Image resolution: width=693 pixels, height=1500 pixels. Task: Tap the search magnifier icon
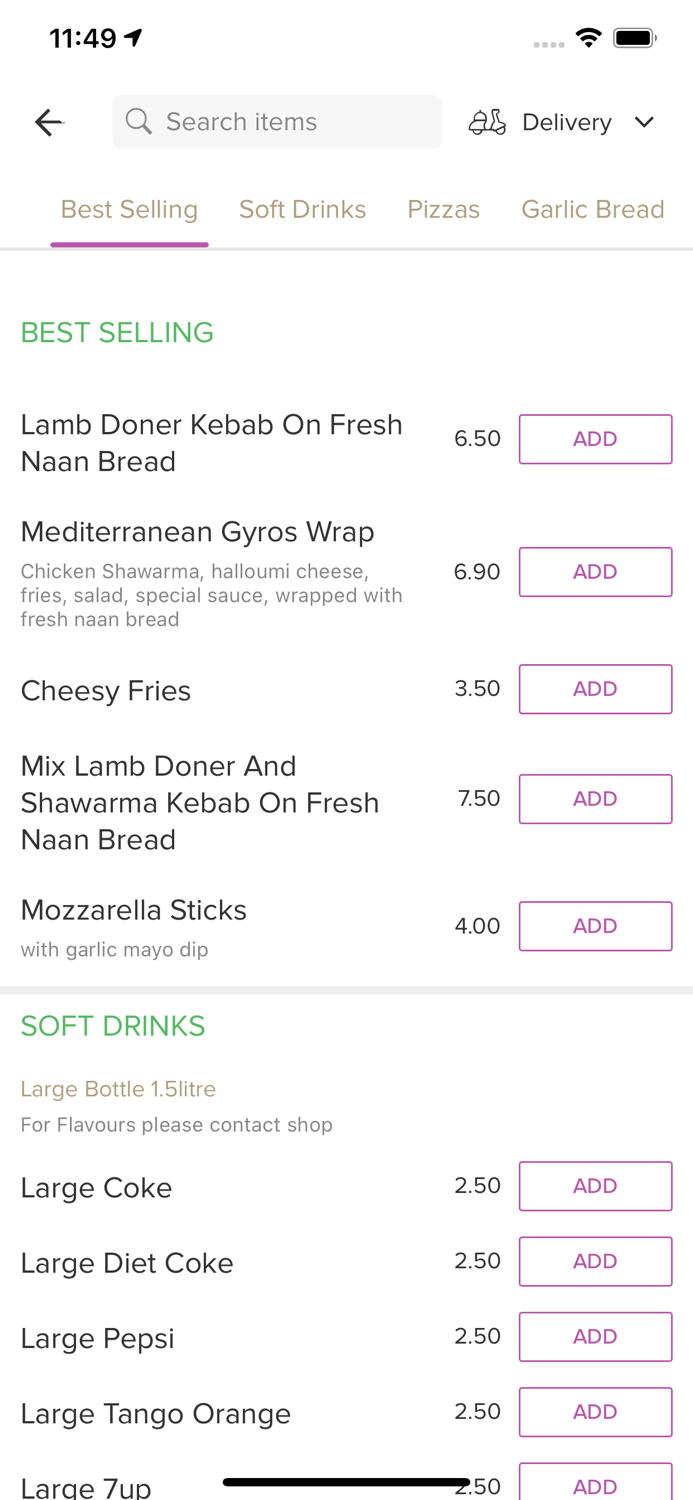click(x=139, y=122)
